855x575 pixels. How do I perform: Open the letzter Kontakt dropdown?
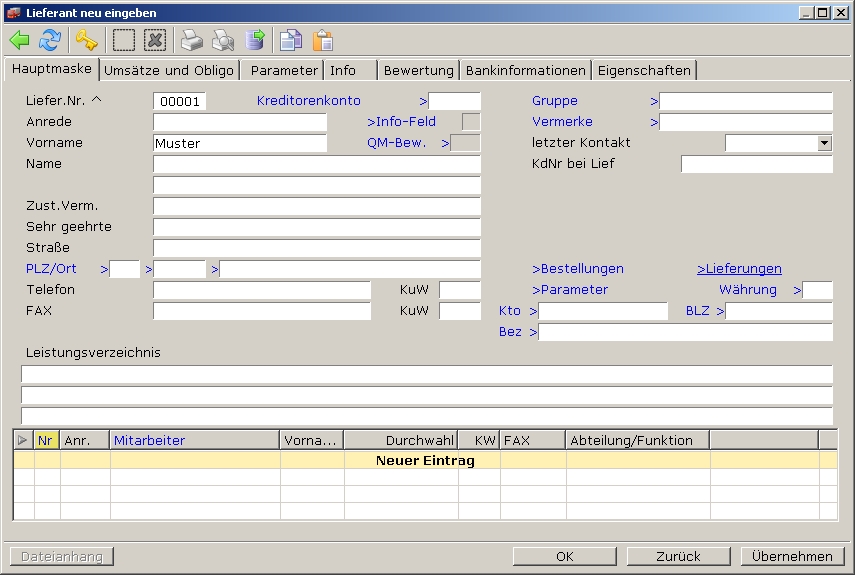(824, 143)
